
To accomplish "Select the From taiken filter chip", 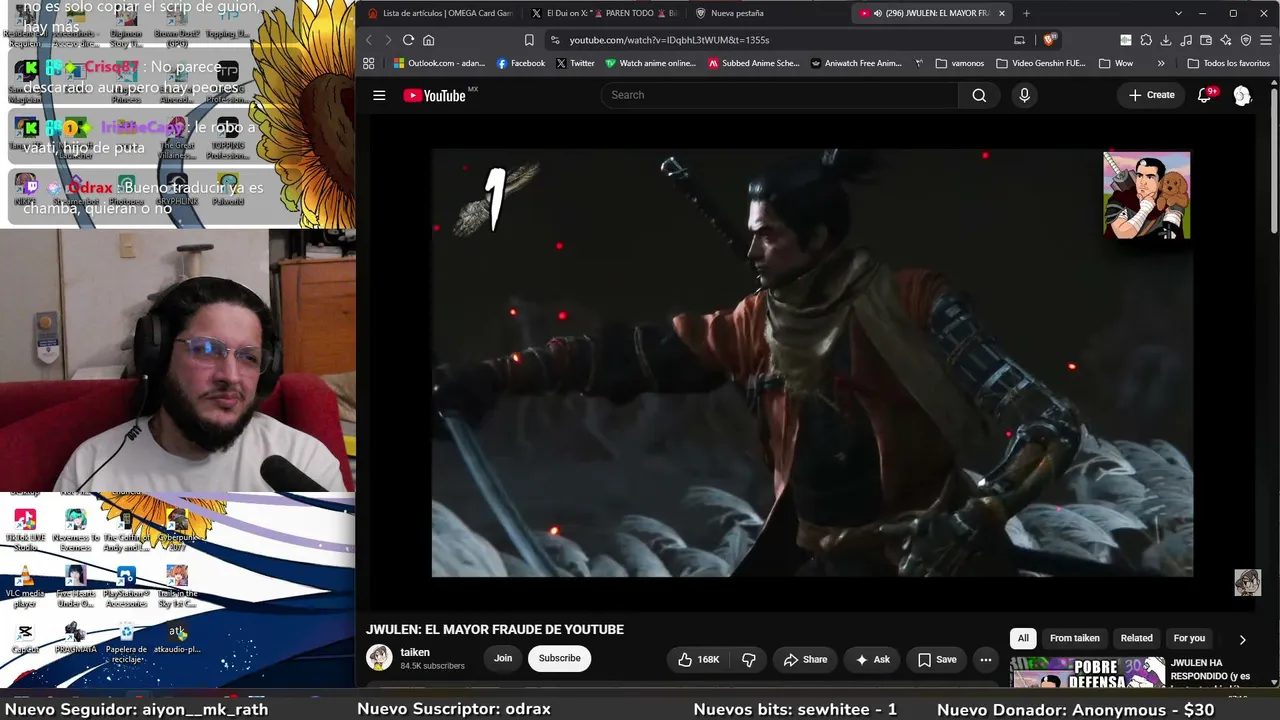I will pyautogui.click(x=1074, y=638).
